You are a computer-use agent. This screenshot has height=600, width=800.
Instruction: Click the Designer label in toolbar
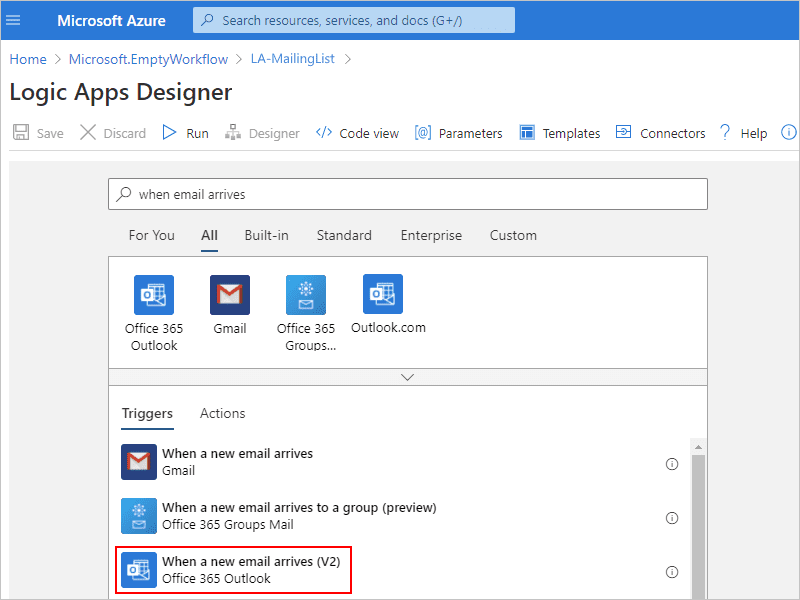click(x=274, y=133)
